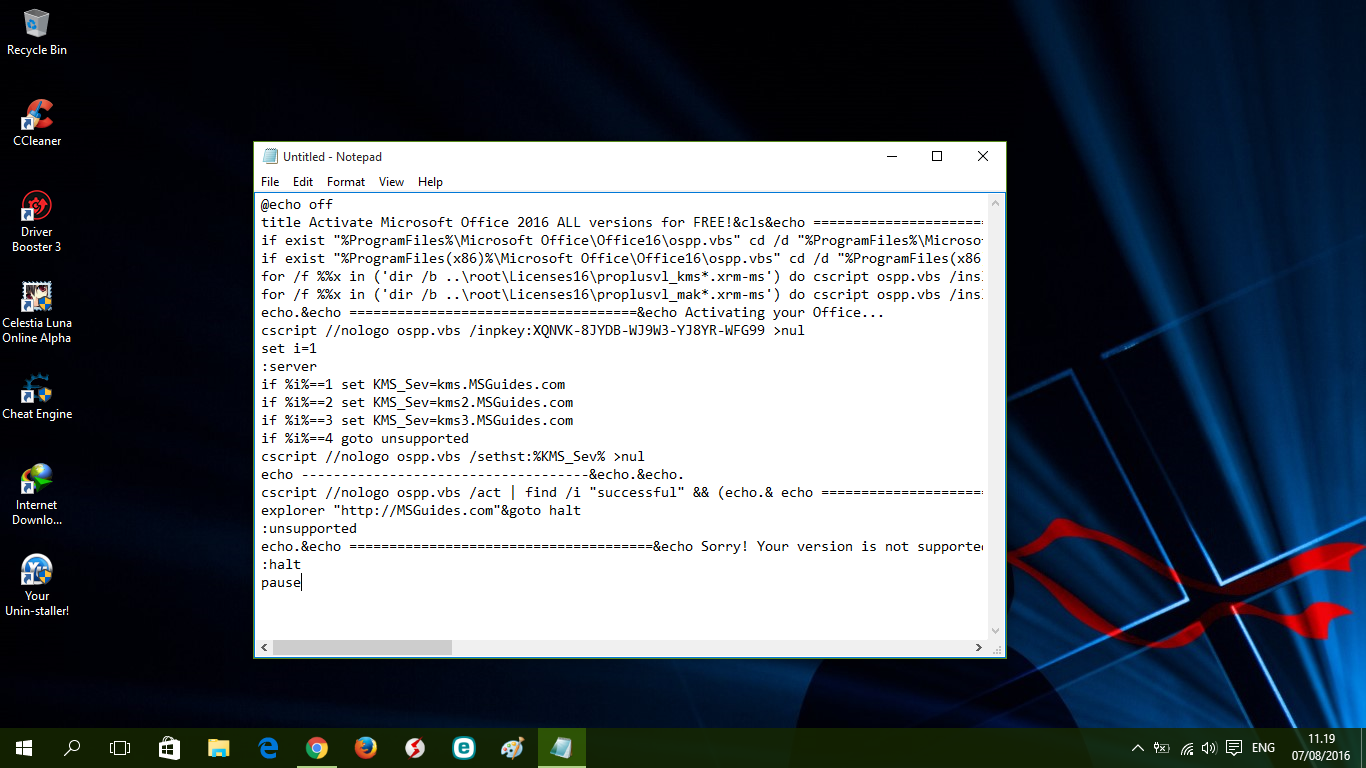Launch the CCleaner desktop shortcut
Viewport: 1366px width, 768px height.
pos(37,123)
